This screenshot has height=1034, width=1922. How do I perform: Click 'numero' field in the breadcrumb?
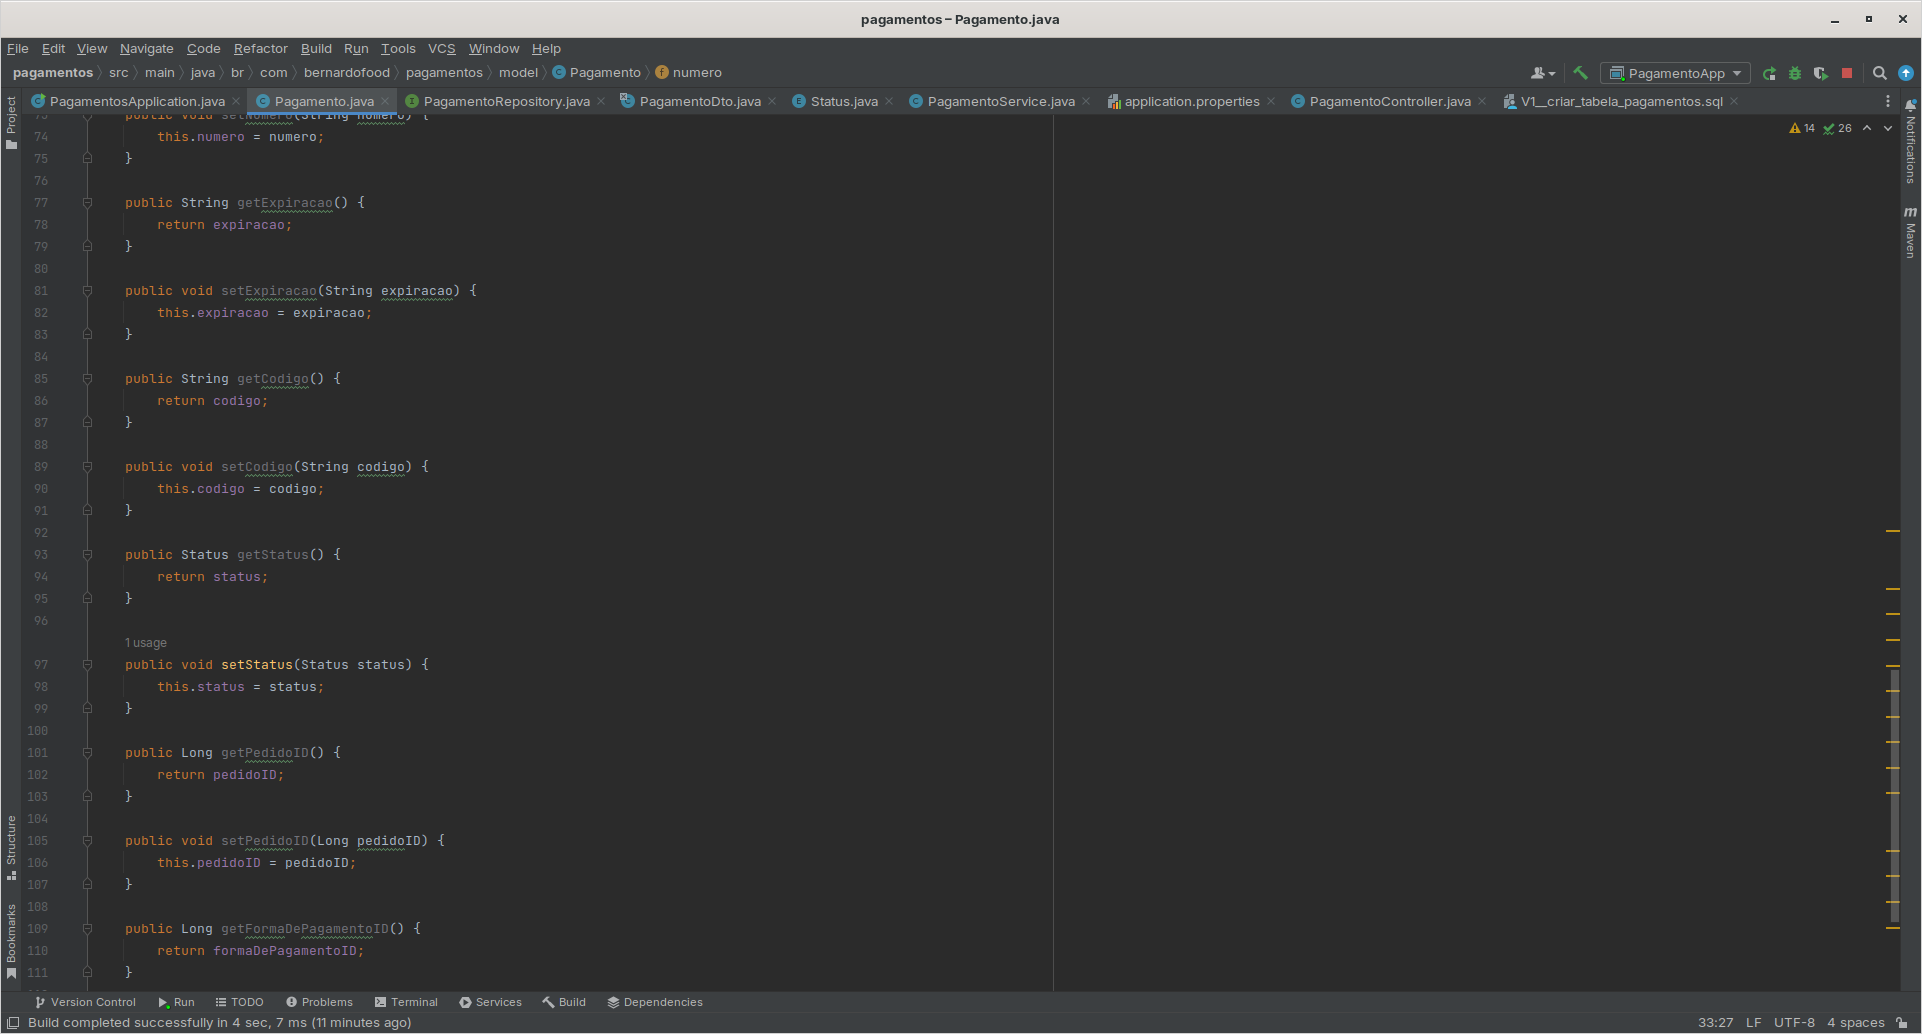[689, 73]
